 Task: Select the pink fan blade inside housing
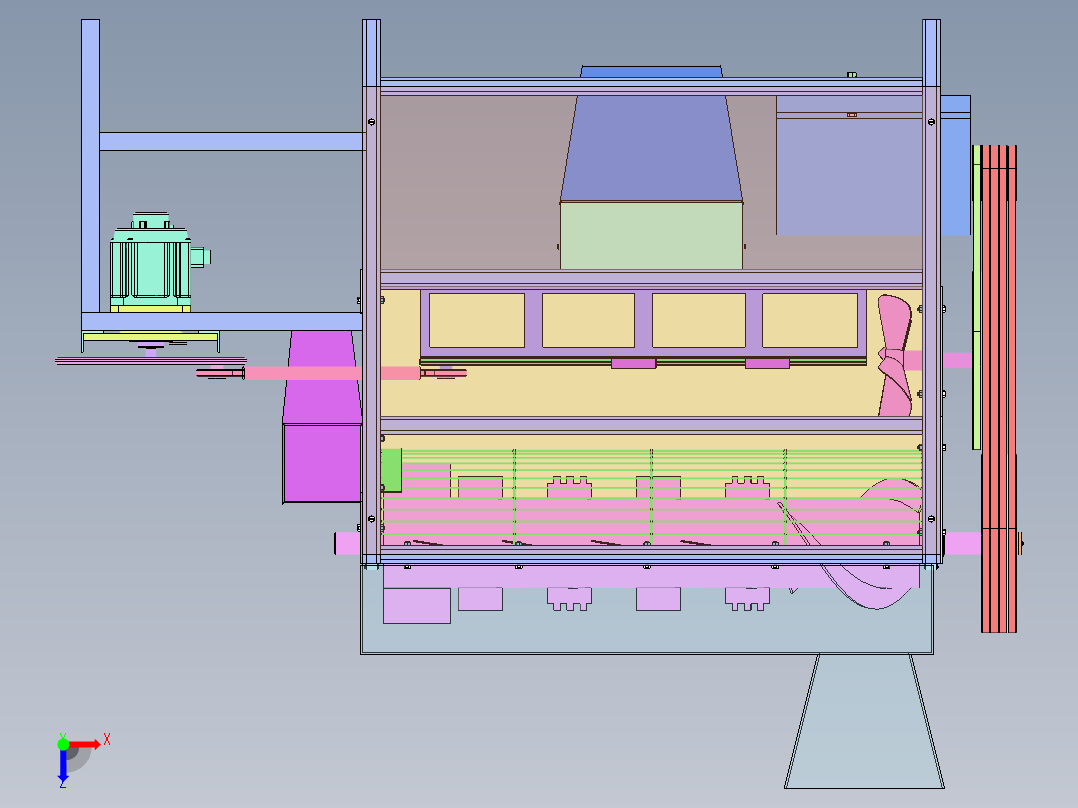[x=894, y=356]
